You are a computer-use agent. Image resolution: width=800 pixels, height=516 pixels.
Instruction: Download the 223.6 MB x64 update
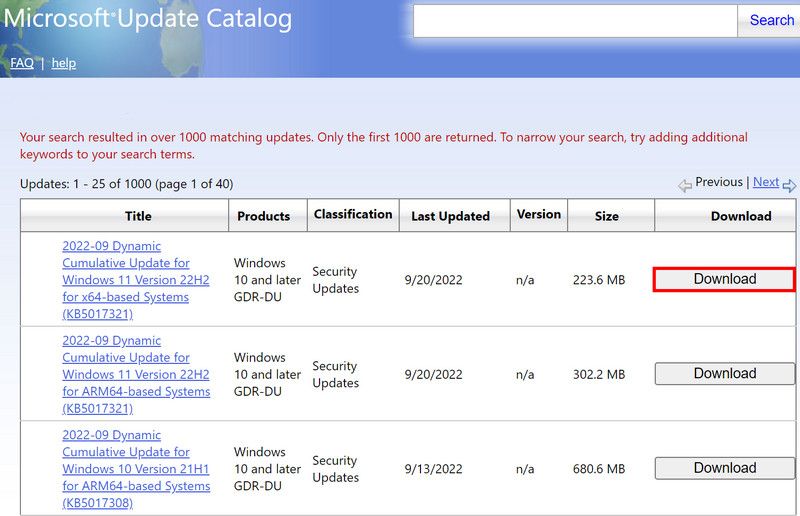pos(724,279)
